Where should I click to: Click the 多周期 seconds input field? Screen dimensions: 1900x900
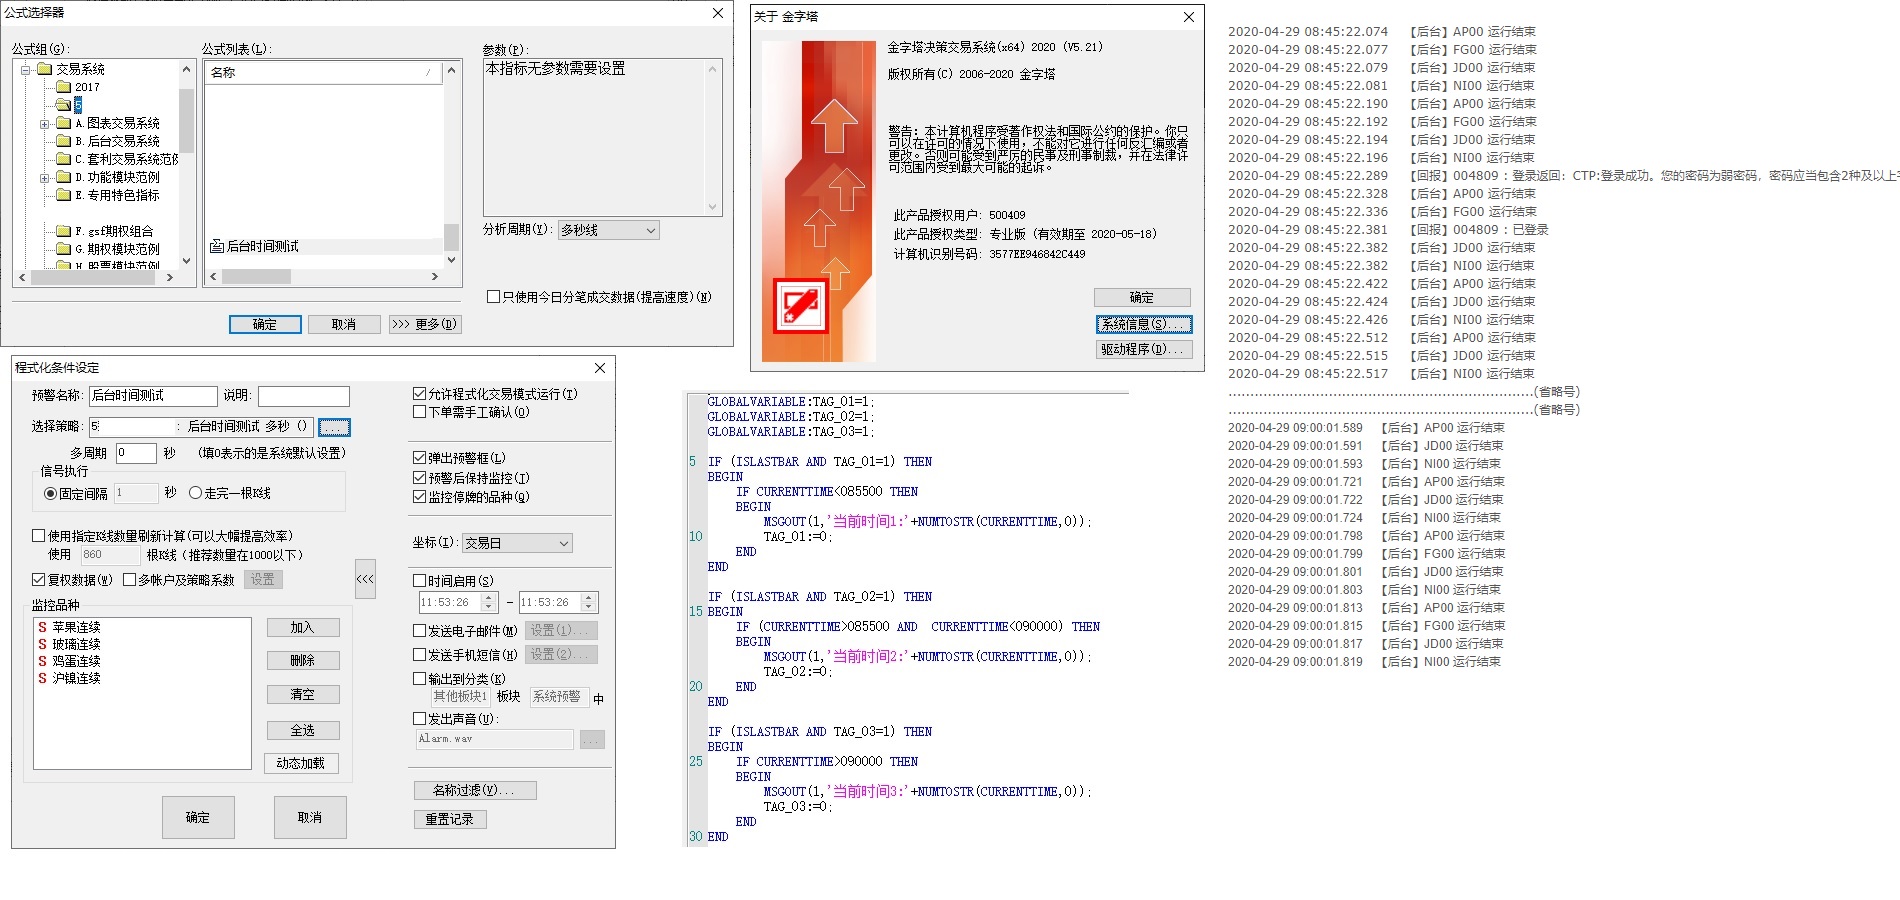pos(136,453)
